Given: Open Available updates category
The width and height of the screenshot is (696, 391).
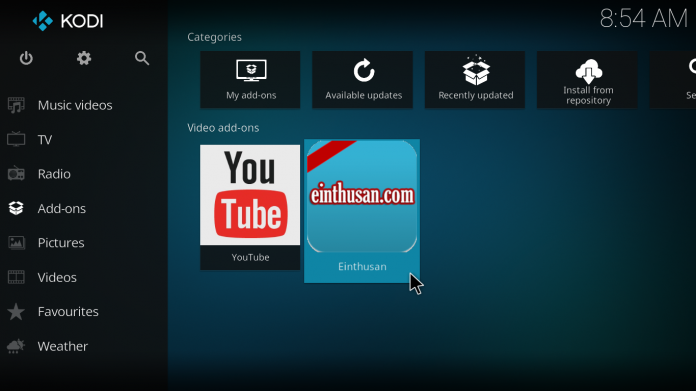Looking at the screenshot, I should [x=363, y=79].
